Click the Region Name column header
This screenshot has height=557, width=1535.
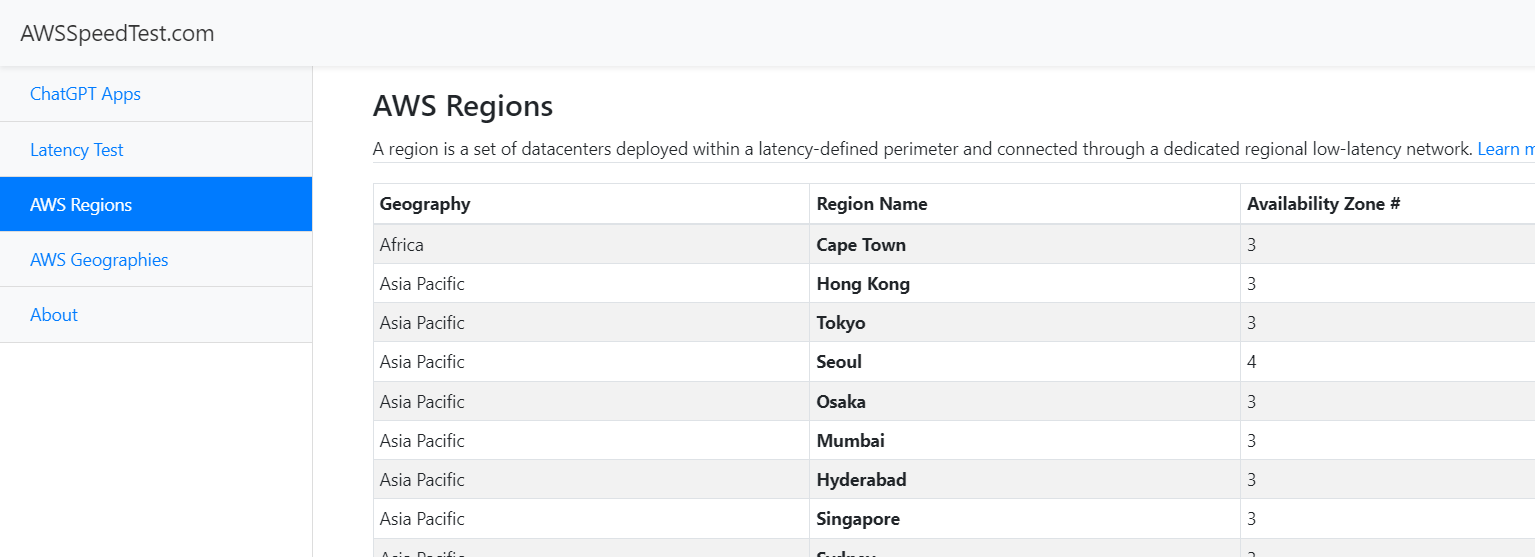click(872, 204)
